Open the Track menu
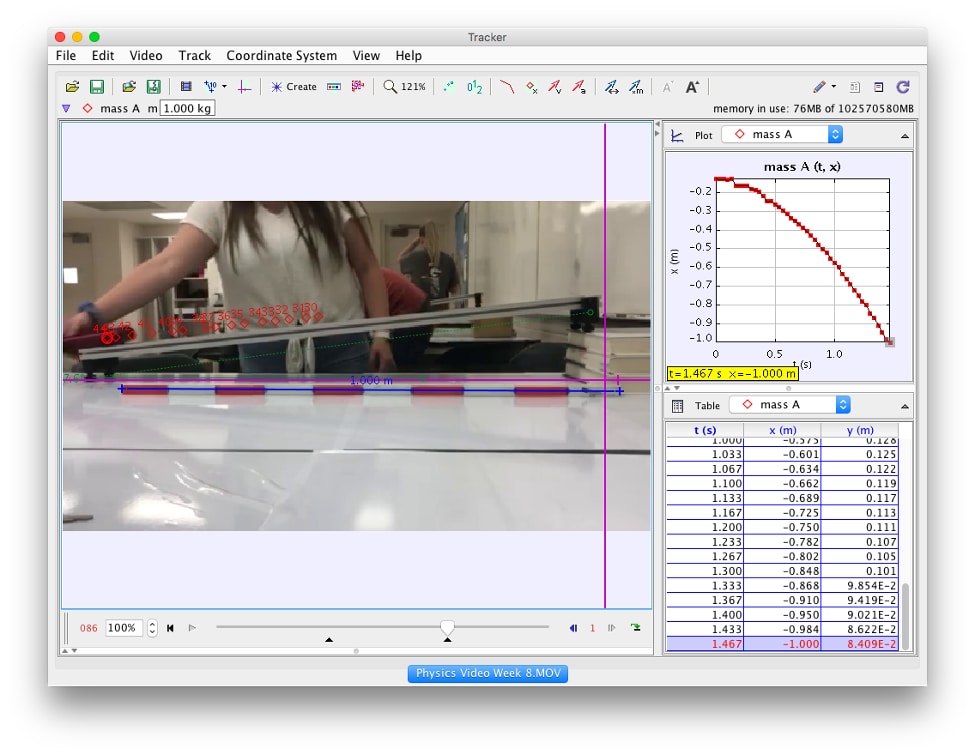 point(194,55)
